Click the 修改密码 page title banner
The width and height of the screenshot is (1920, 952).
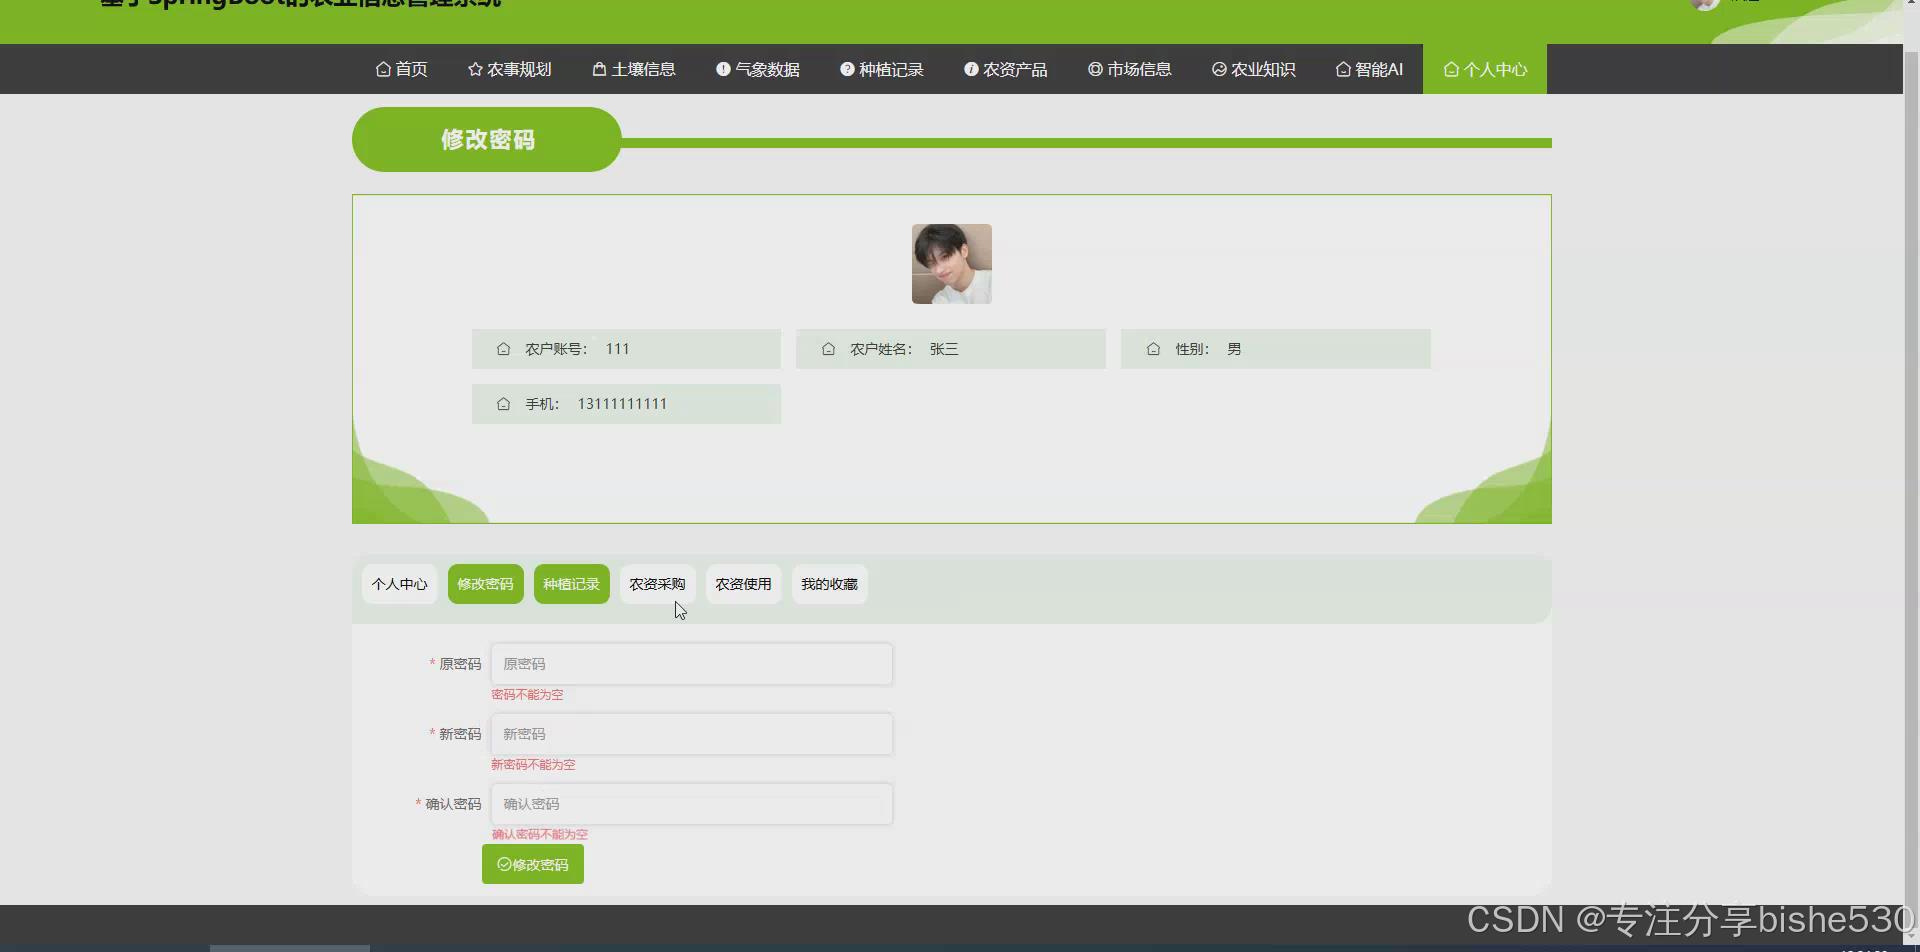487,139
